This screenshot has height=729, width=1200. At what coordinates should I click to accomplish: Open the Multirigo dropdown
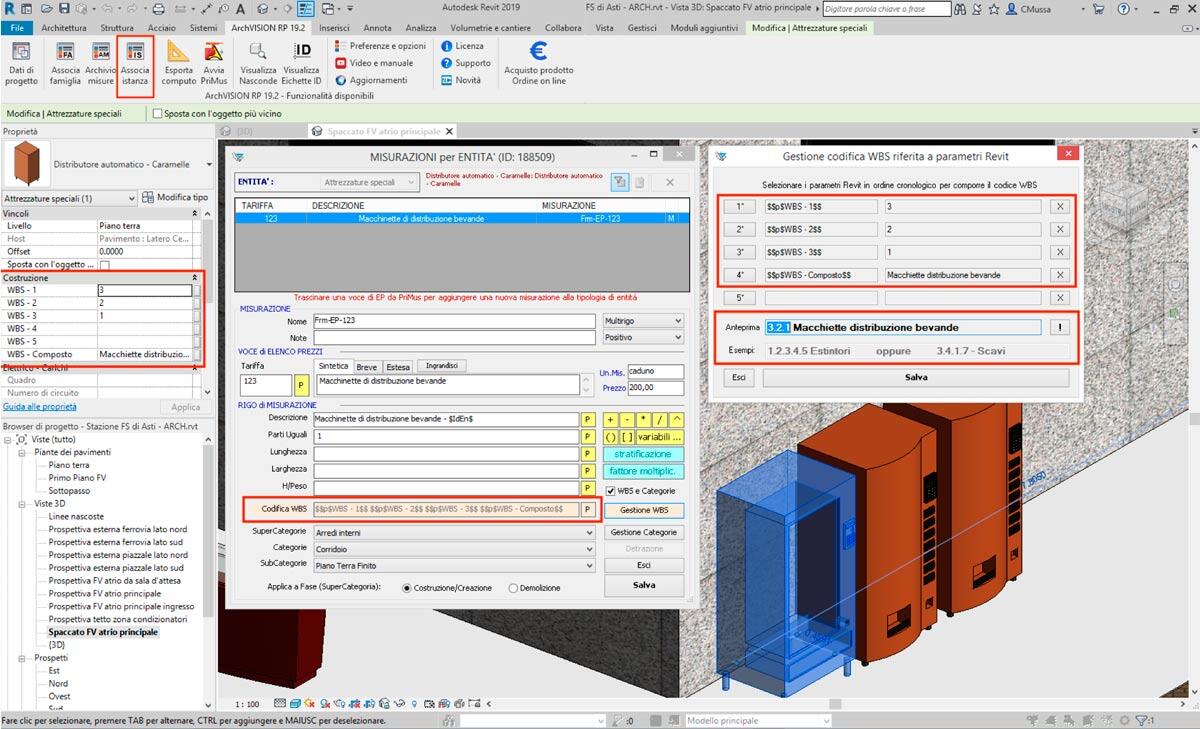pos(643,321)
